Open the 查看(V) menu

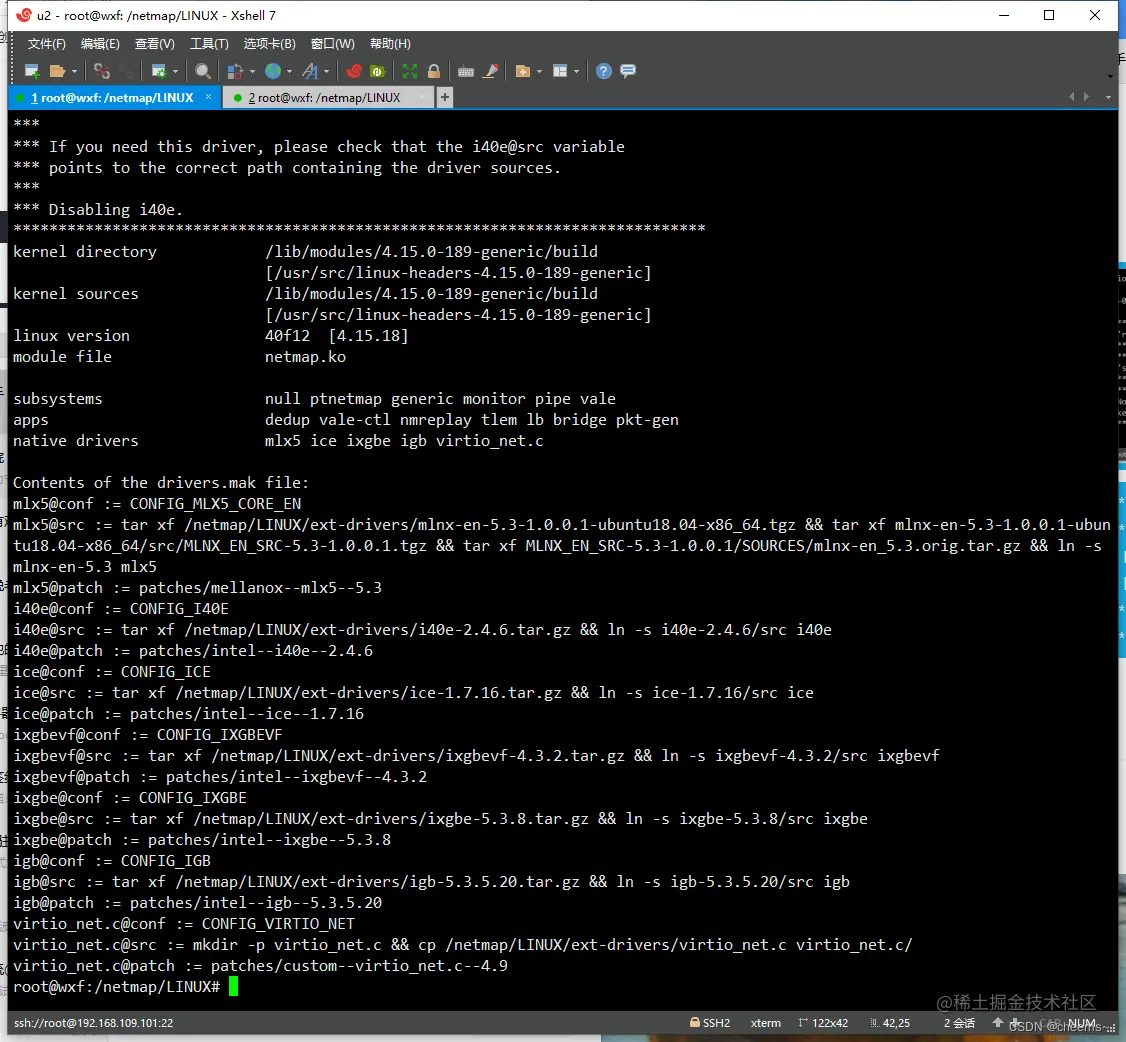coord(154,44)
